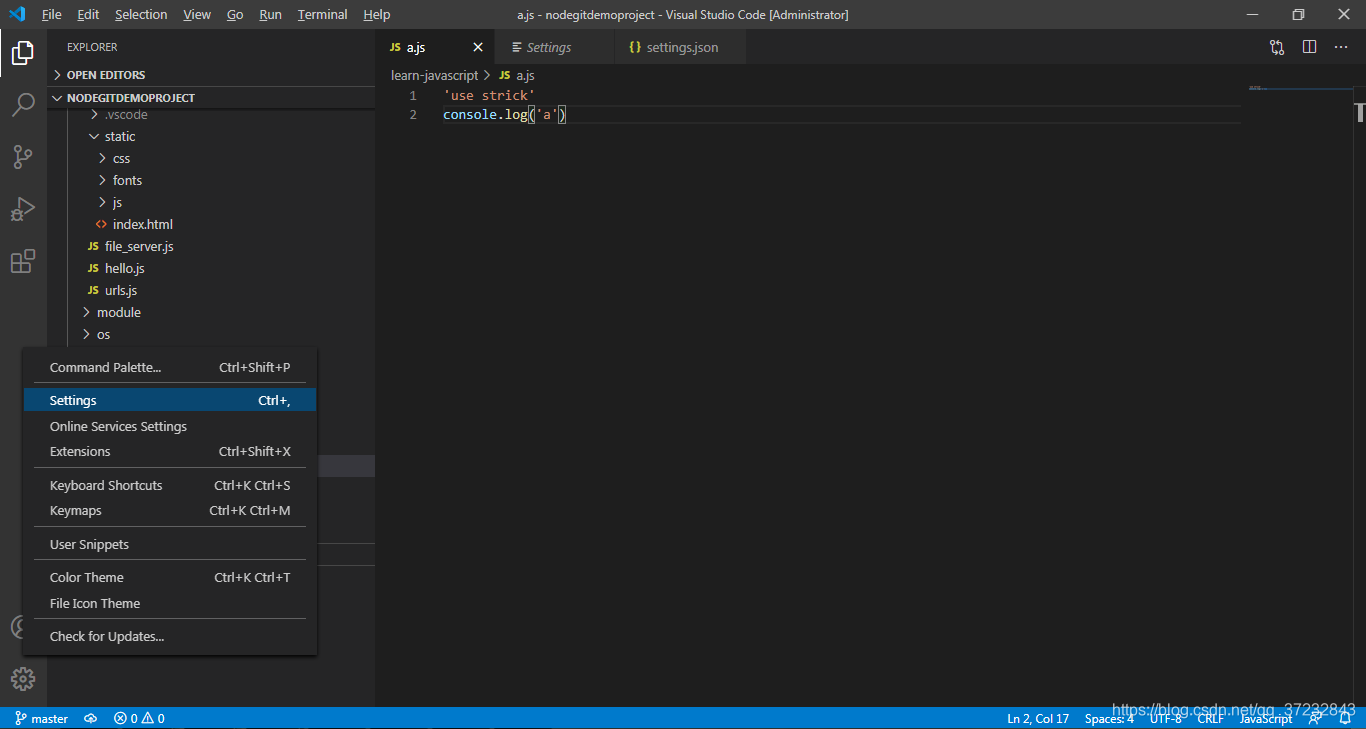Open the Search view in the activity bar
Viewport: 1366px width, 729px height.
(x=23, y=105)
